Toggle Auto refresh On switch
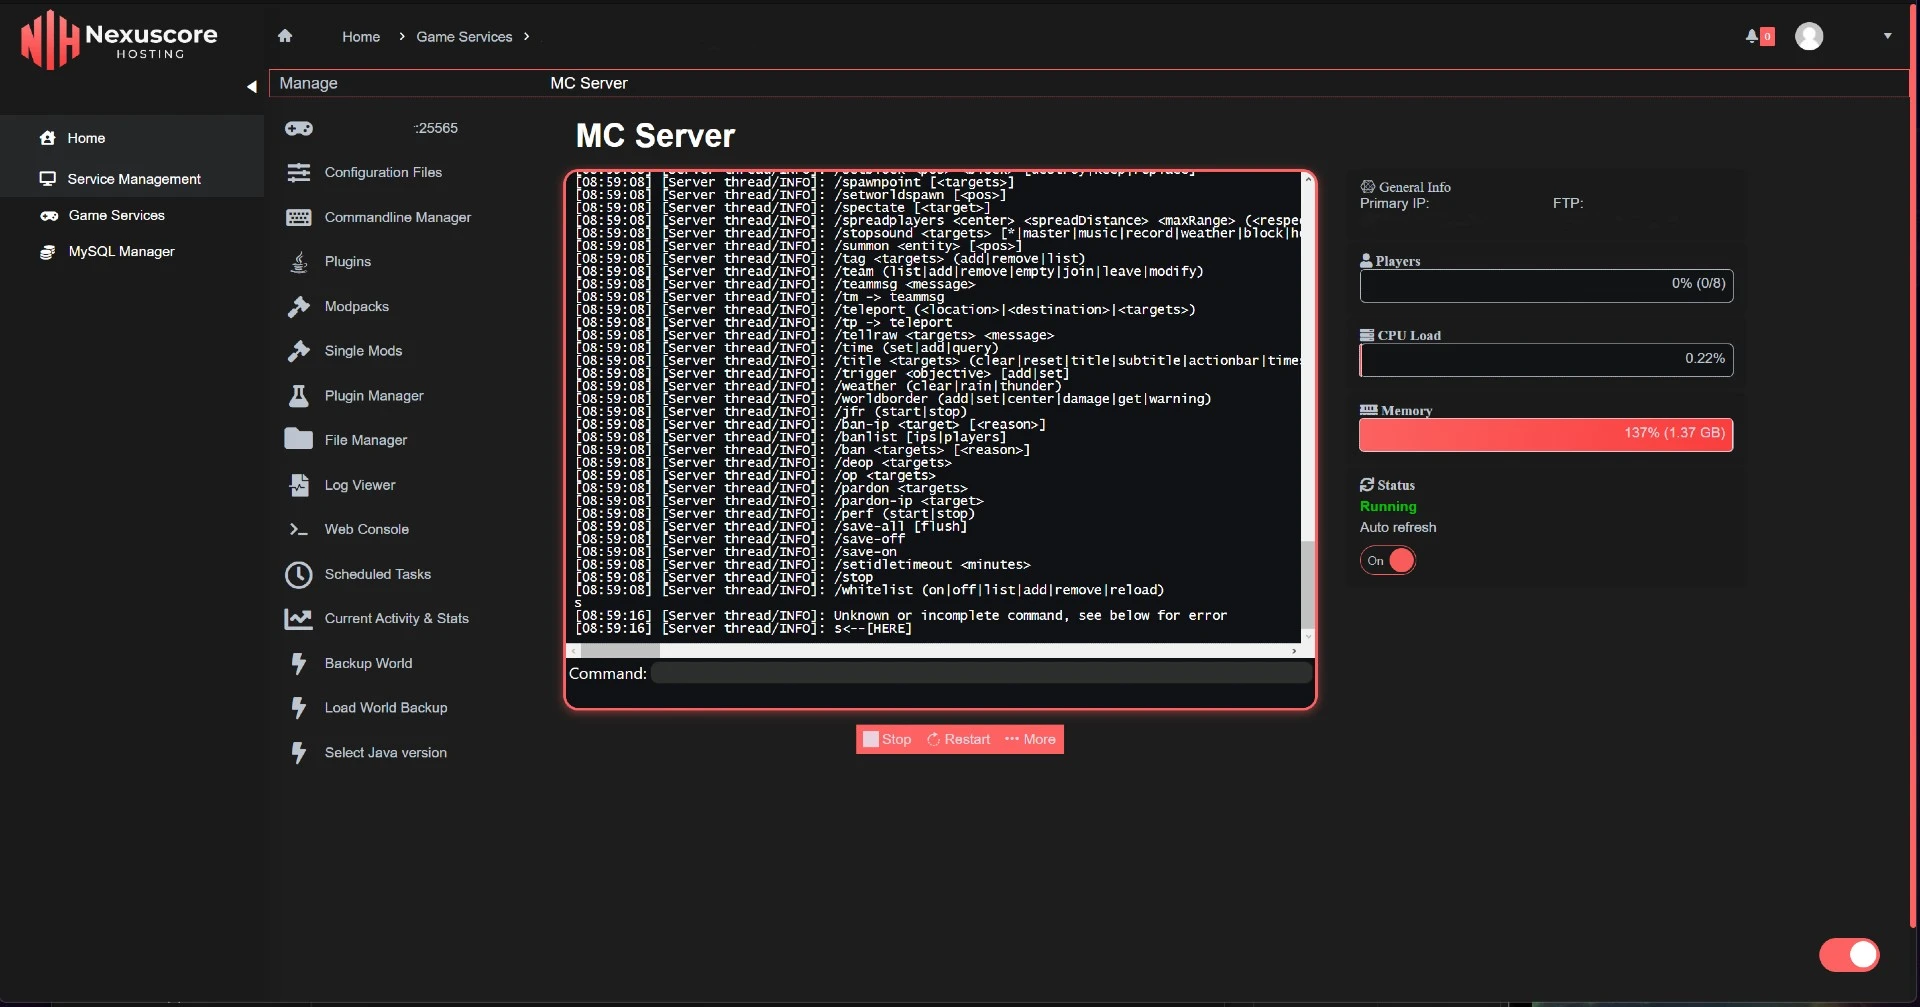This screenshot has width=1920, height=1007. coord(1388,561)
